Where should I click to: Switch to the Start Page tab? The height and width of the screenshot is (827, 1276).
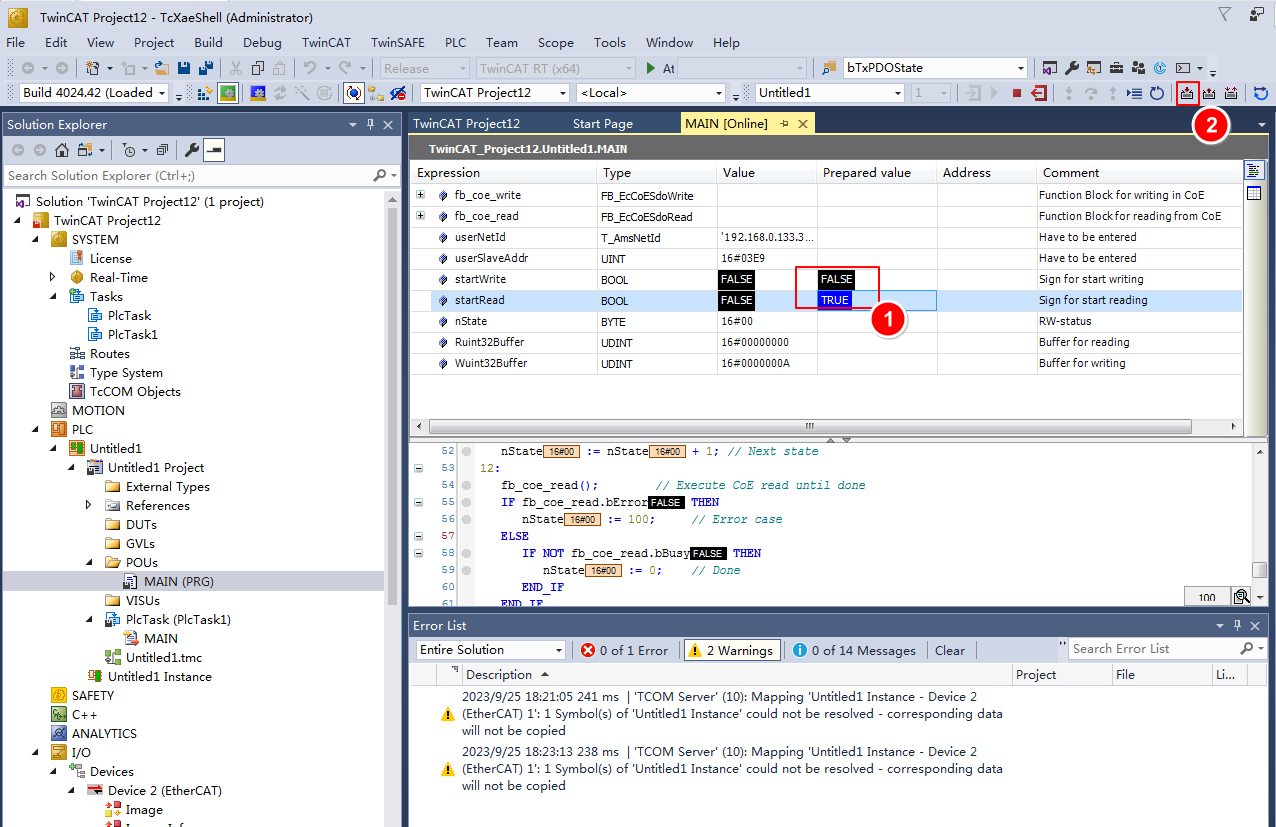point(603,123)
